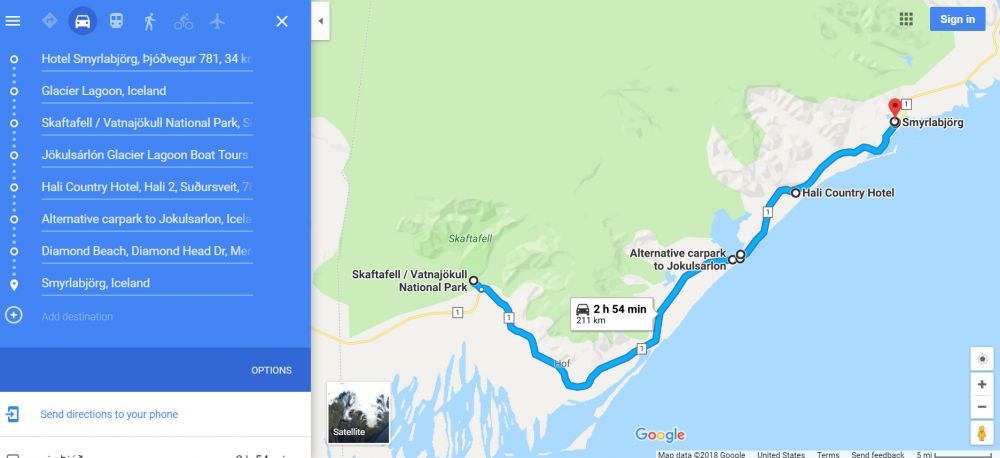Choose the walking travel mode
Image resolution: width=1000 pixels, height=458 pixels.
[x=150, y=21]
